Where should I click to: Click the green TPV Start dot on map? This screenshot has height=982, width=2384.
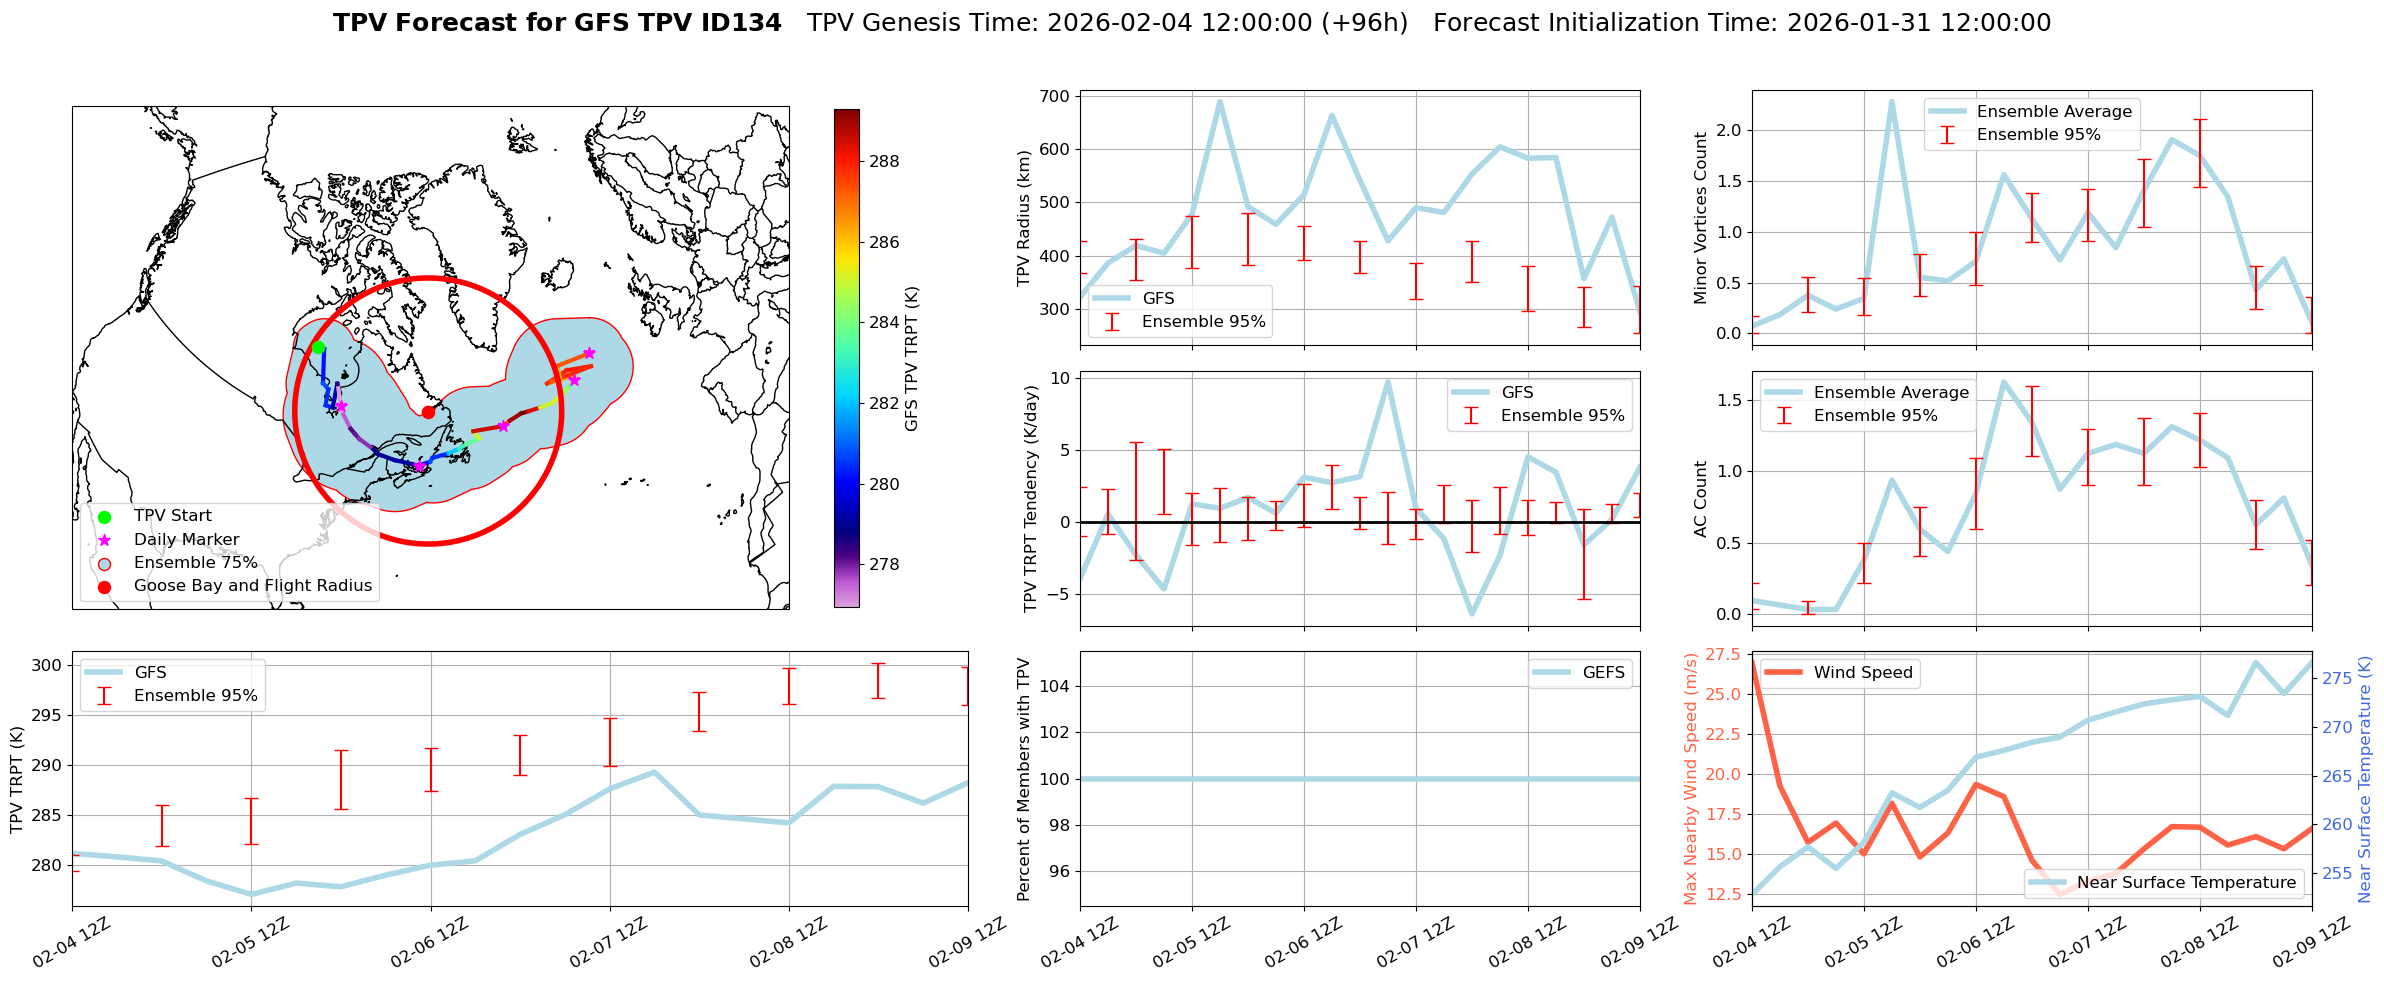318,348
